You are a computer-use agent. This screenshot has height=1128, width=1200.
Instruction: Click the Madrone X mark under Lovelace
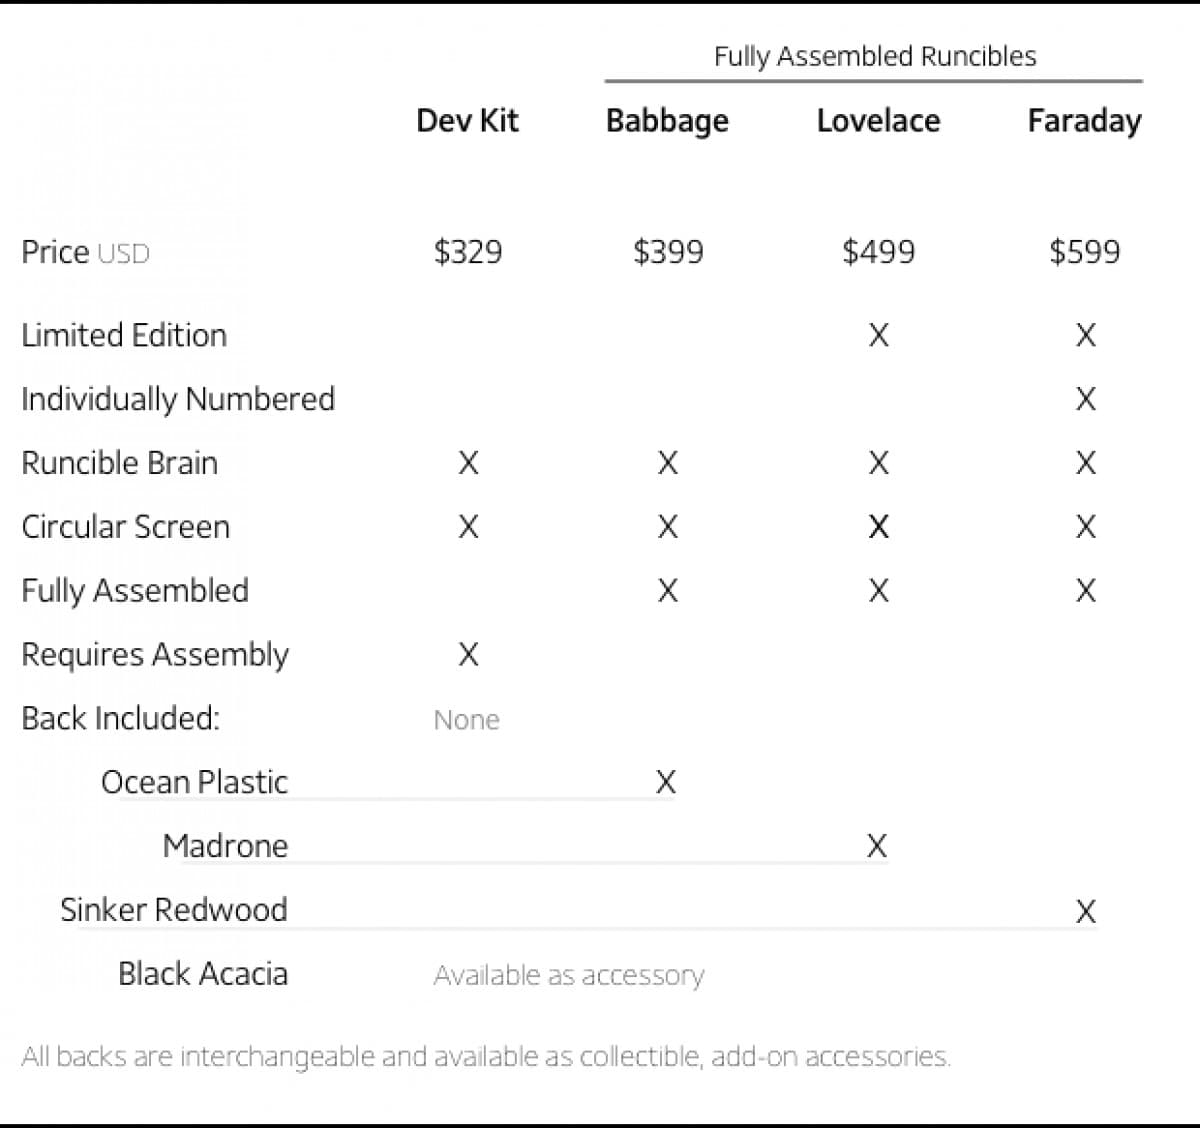click(877, 846)
